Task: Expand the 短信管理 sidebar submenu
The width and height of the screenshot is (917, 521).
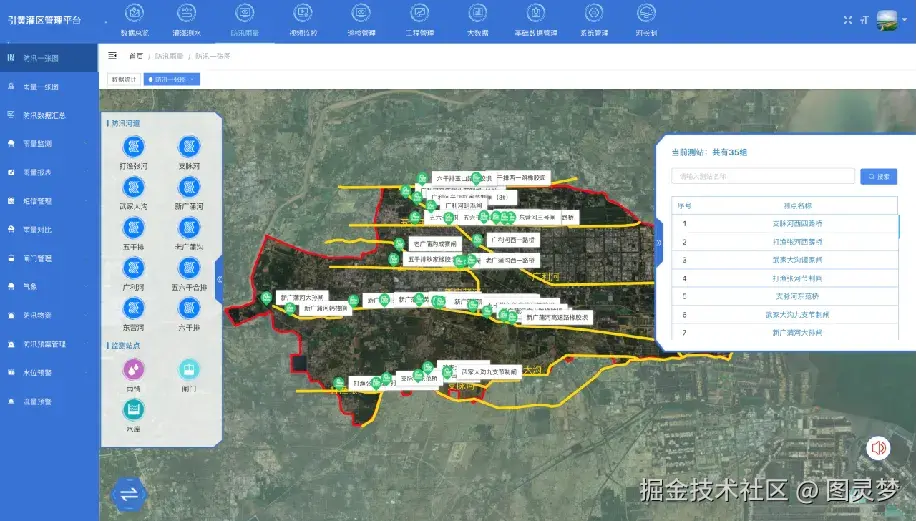Action: coord(49,201)
